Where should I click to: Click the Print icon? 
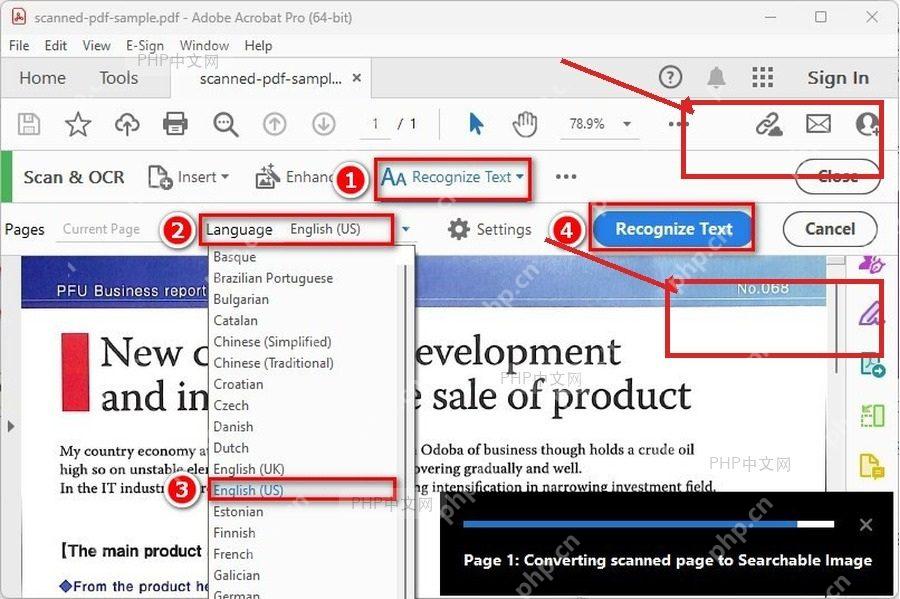pos(175,124)
